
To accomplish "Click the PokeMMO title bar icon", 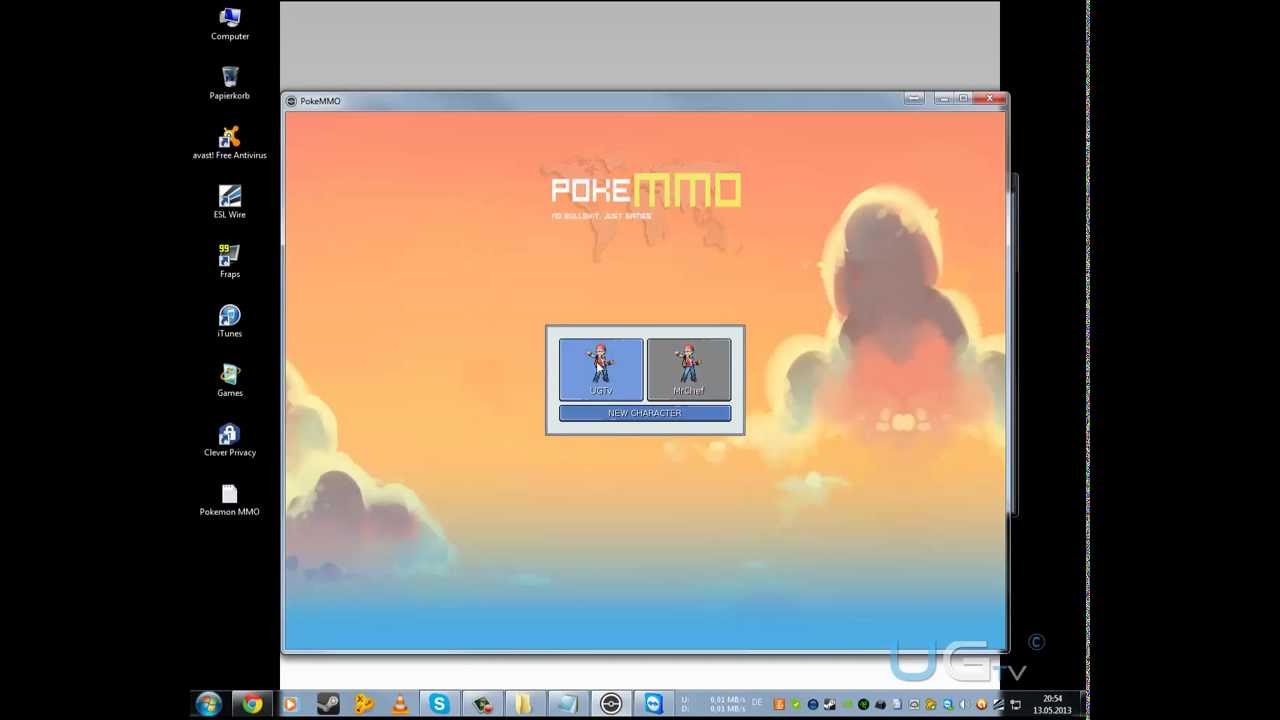I will [x=291, y=101].
